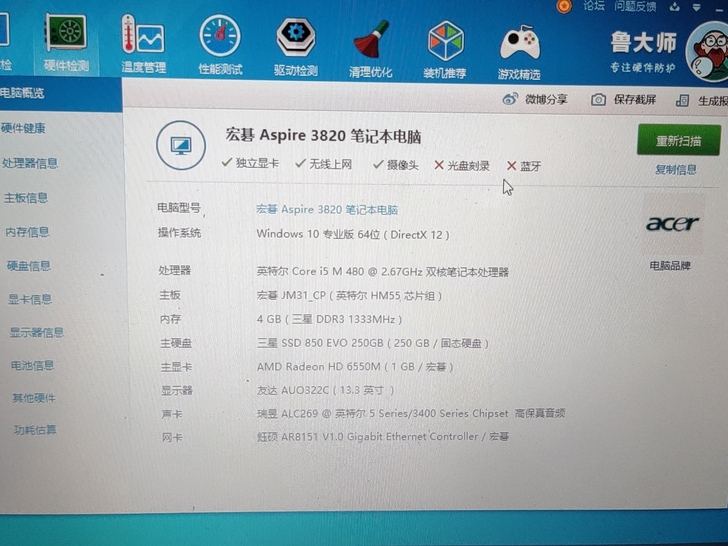728x546 pixels.
Task: Select 显卡信息 in the sidebar
Action: (30, 299)
